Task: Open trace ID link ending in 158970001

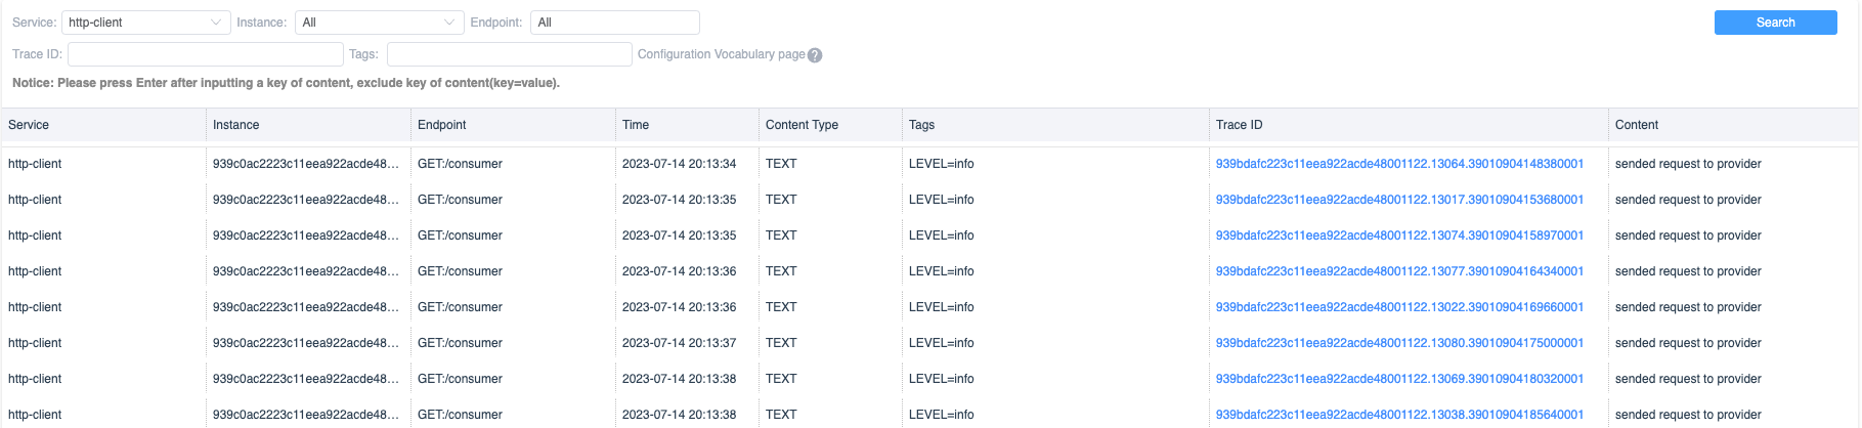Action: pos(1399,236)
